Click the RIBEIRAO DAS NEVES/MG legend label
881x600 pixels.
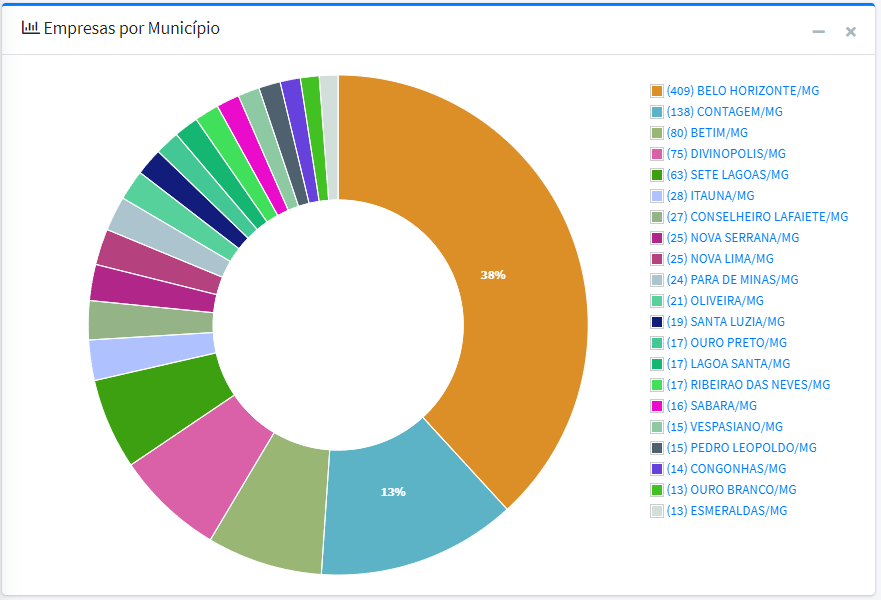(748, 385)
